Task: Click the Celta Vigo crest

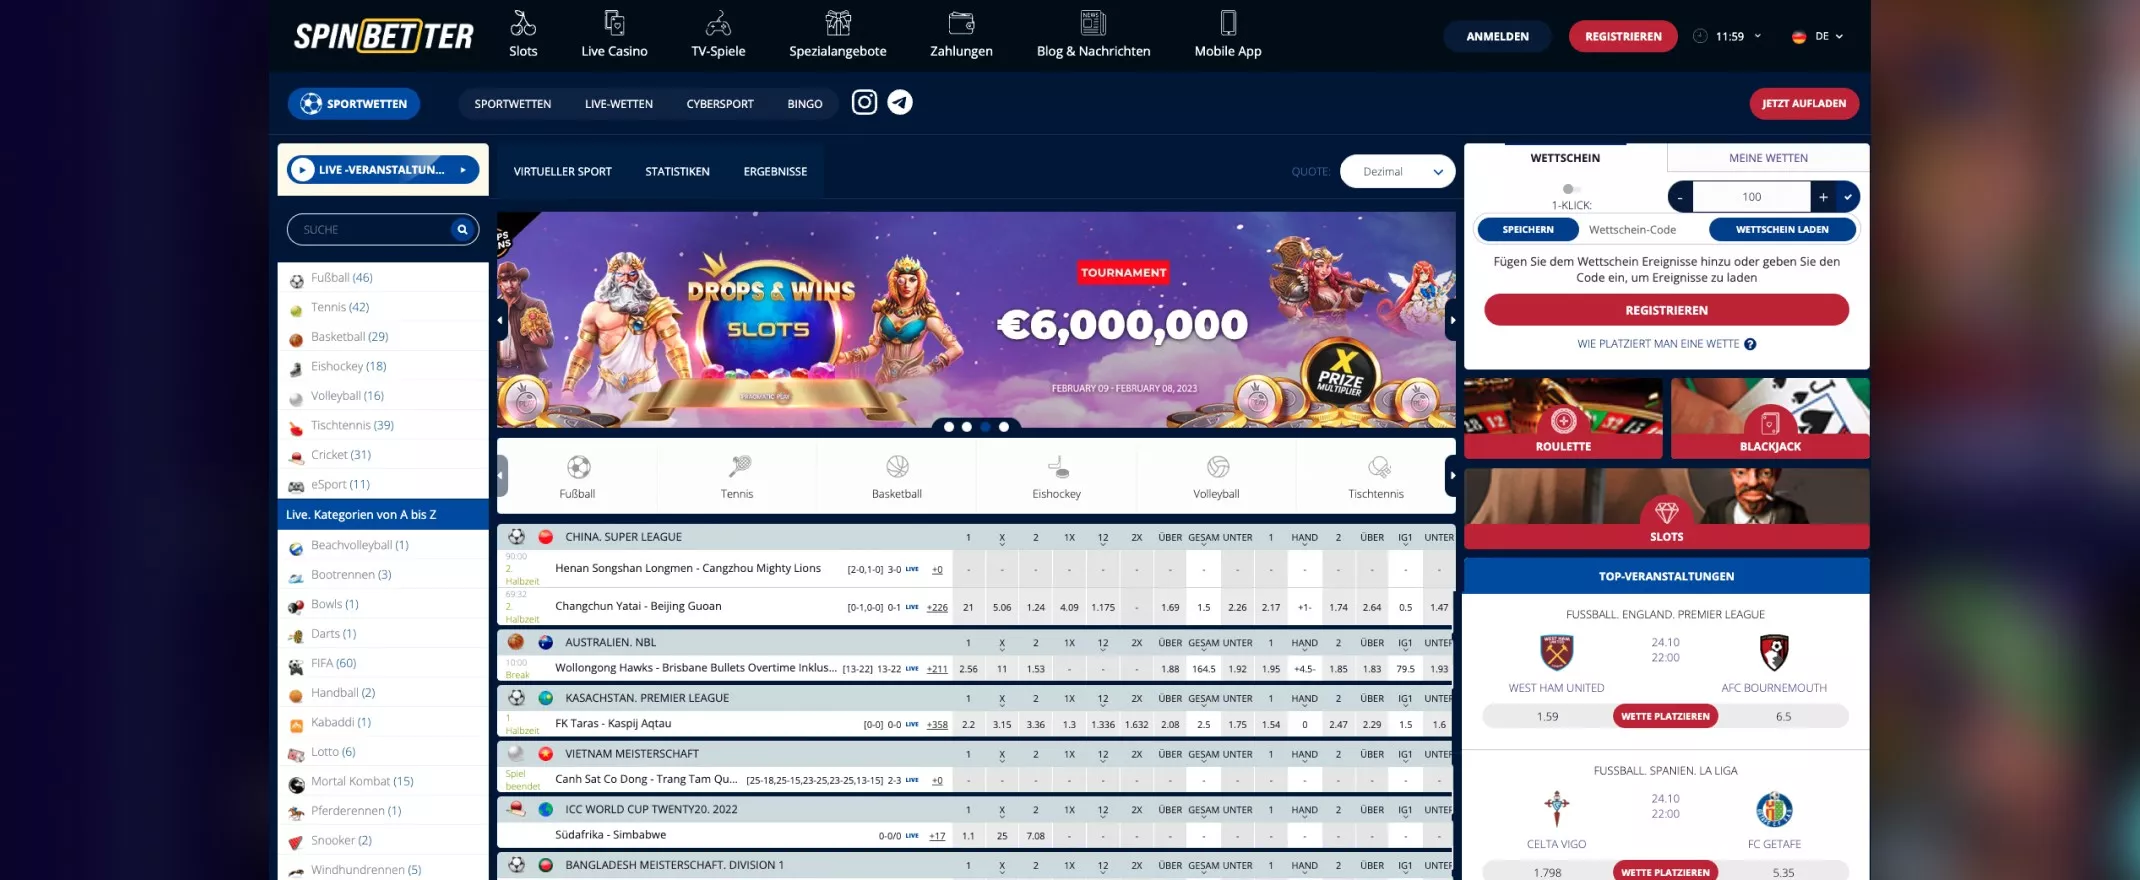Action: point(1556,808)
